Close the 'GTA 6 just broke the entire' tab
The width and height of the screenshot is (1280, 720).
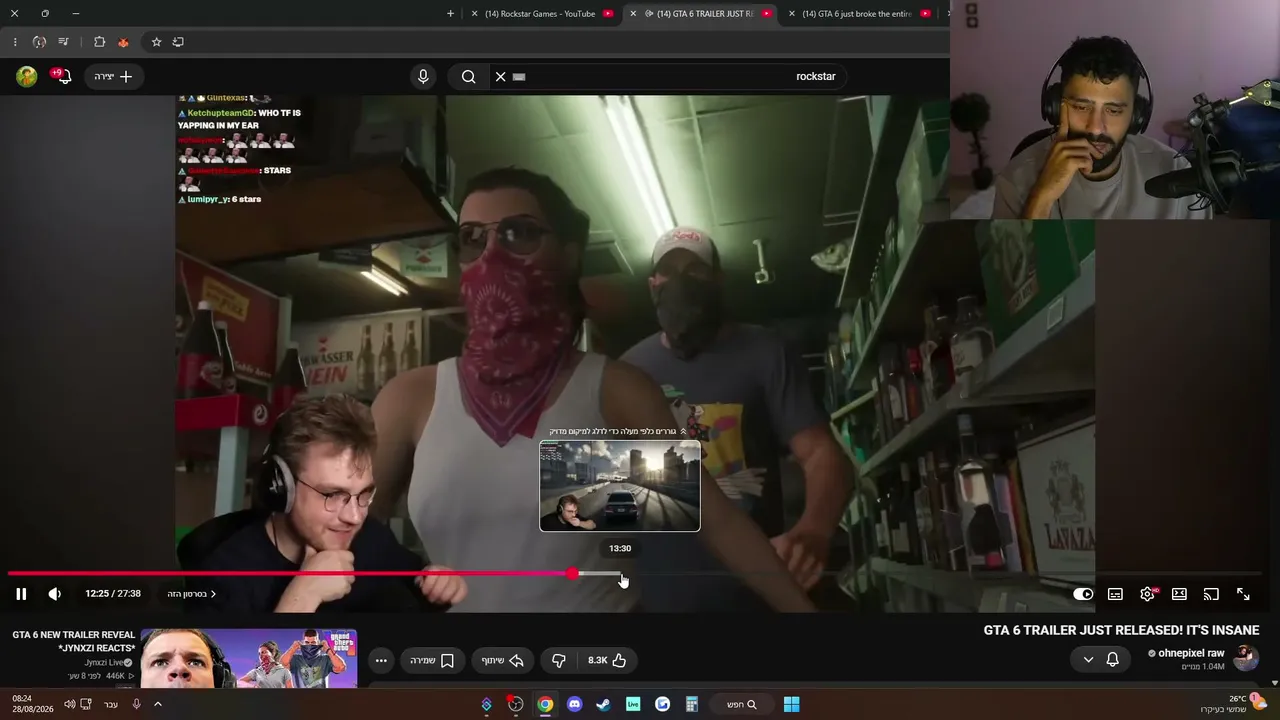point(792,14)
